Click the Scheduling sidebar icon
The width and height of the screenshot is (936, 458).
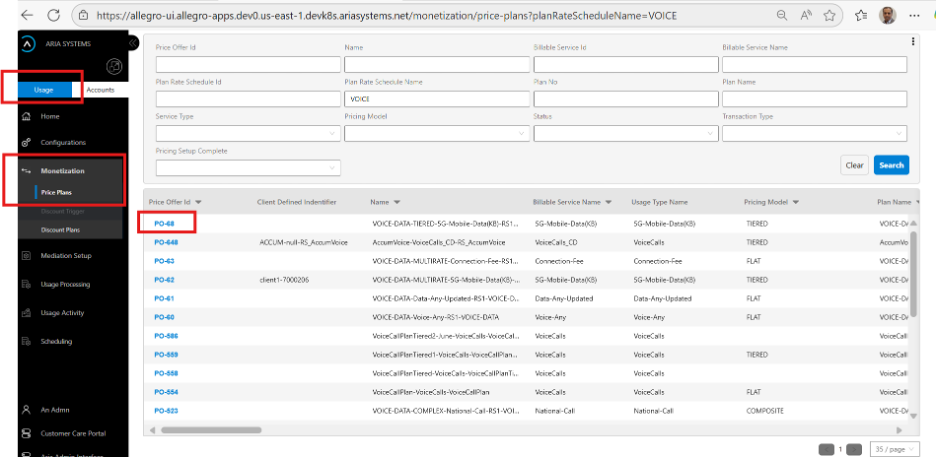(x=26, y=341)
